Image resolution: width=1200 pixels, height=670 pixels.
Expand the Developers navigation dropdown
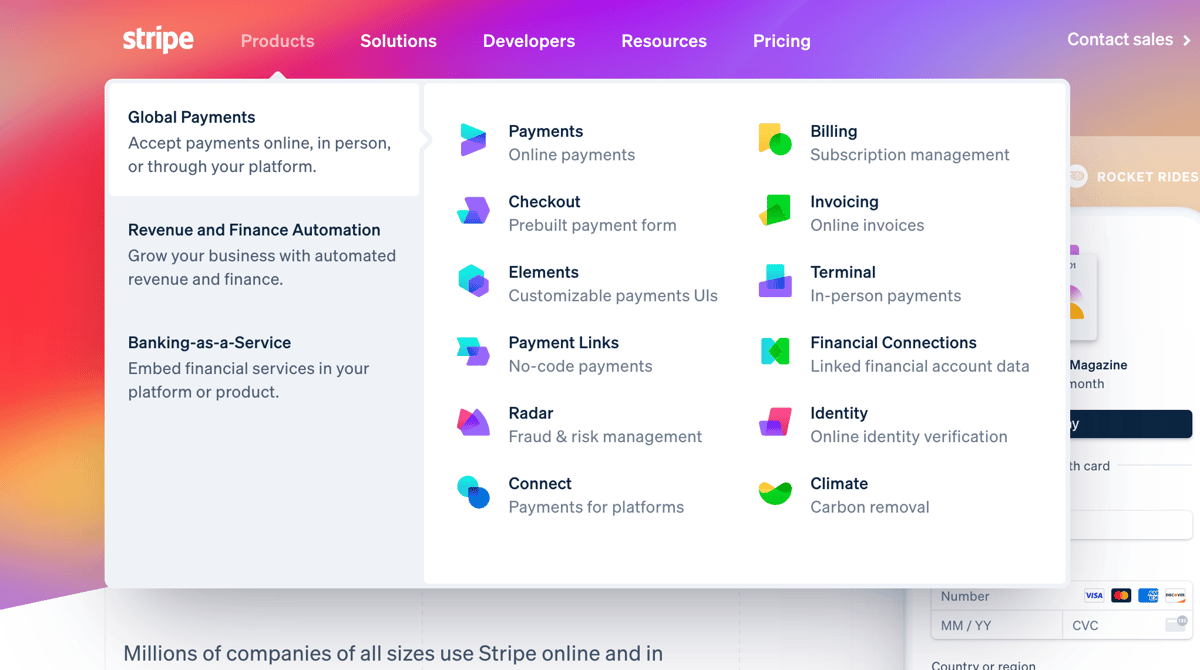[x=528, y=41]
